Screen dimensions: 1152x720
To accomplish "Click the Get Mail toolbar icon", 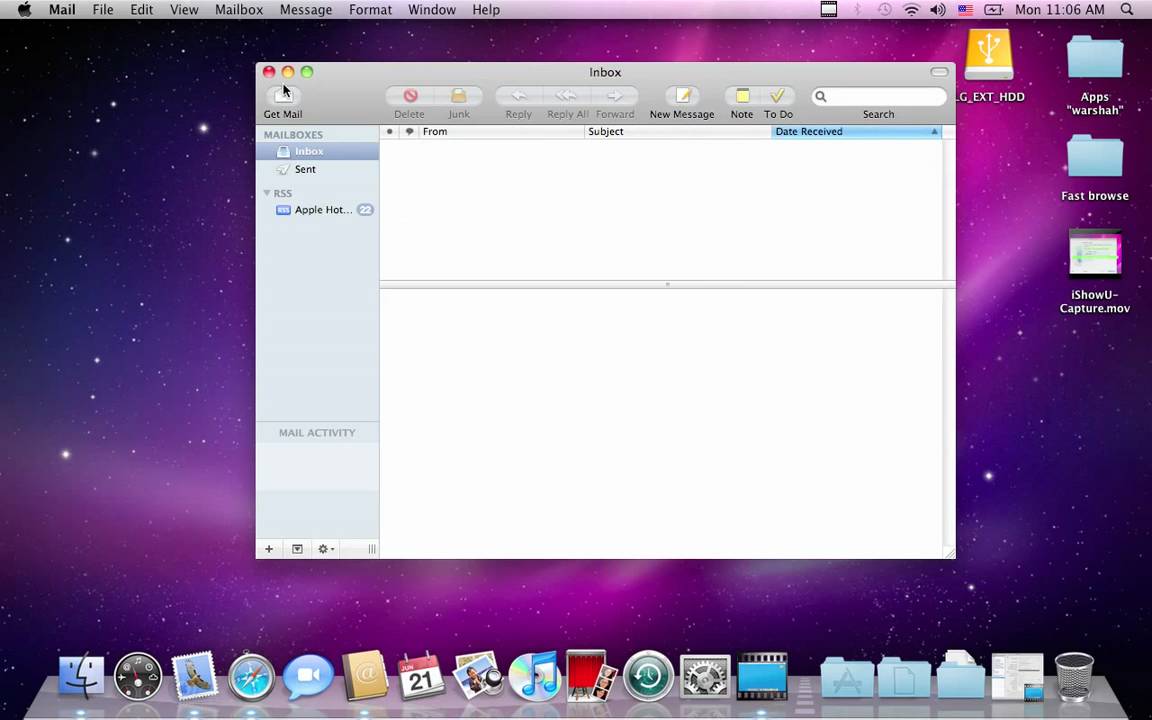I will tap(283, 96).
